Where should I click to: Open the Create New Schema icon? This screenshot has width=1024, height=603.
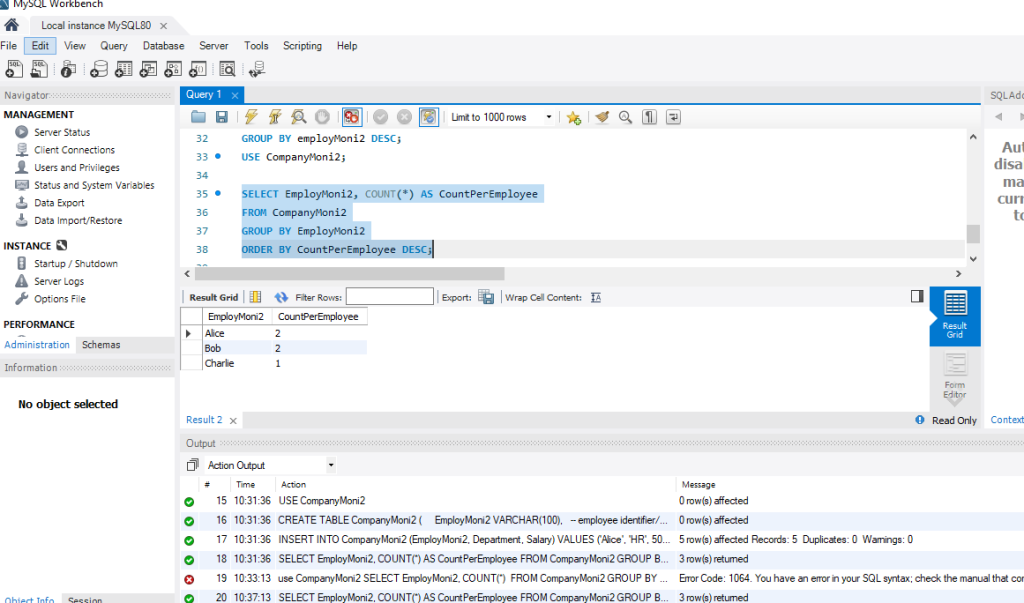100,68
